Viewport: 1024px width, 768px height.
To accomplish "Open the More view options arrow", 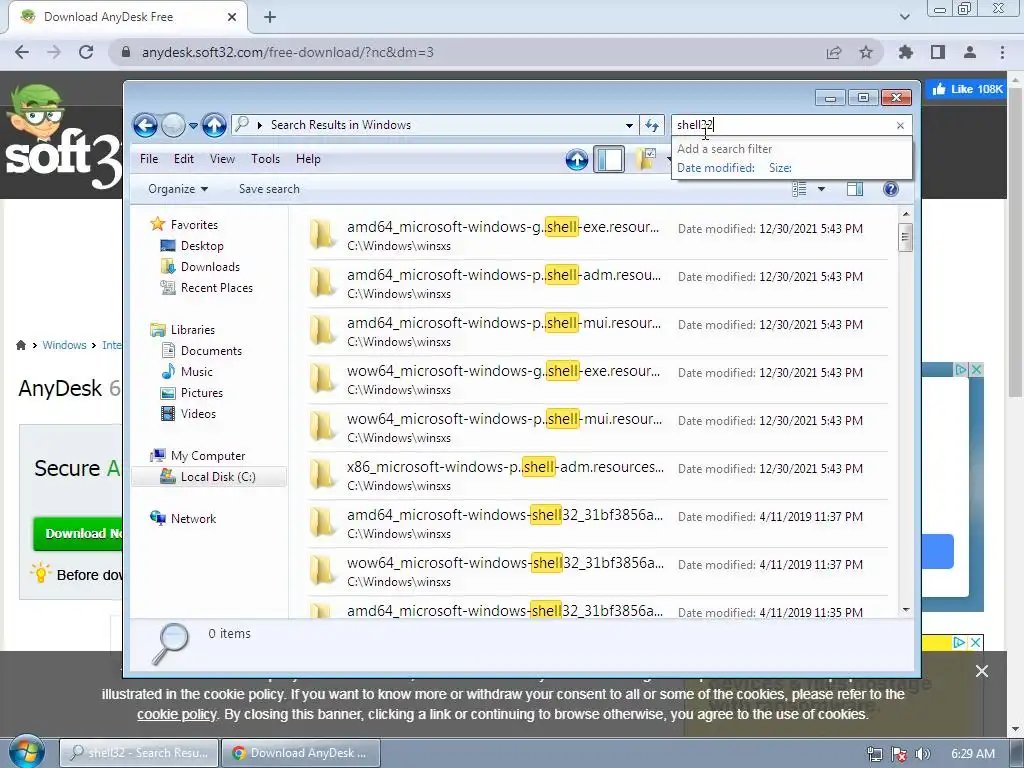I will pyautogui.click(x=822, y=189).
